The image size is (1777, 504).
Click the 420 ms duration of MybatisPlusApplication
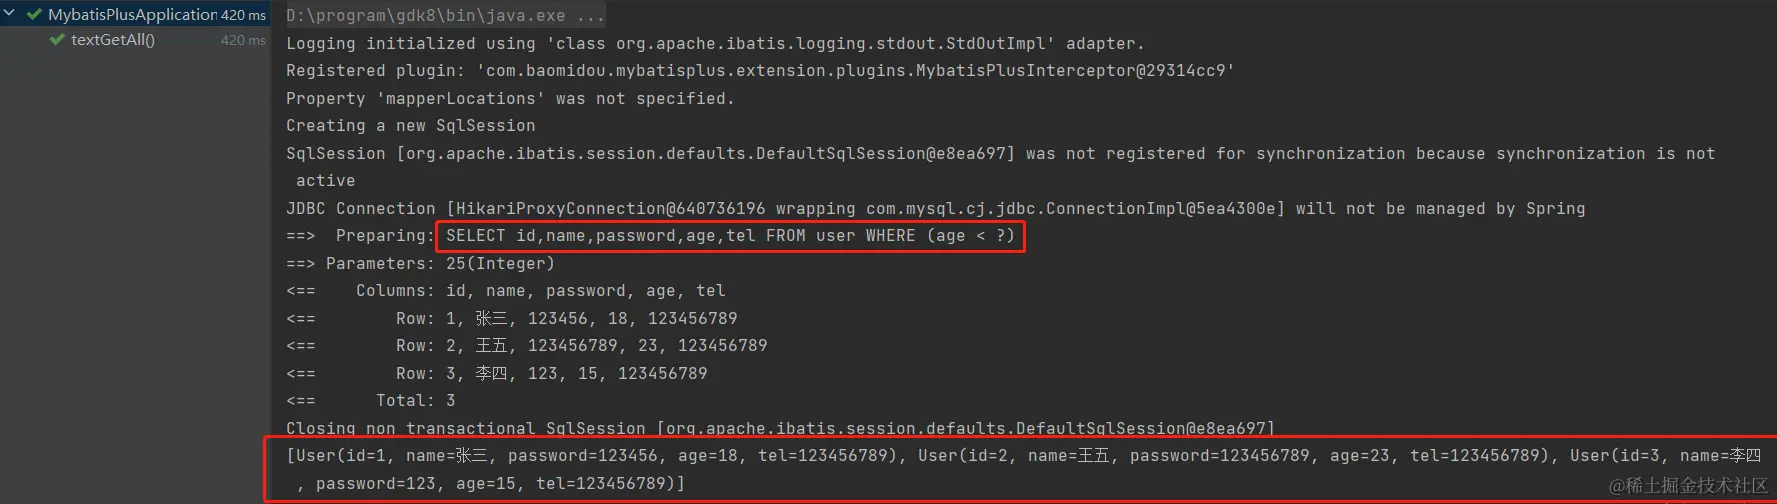(243, 15)
